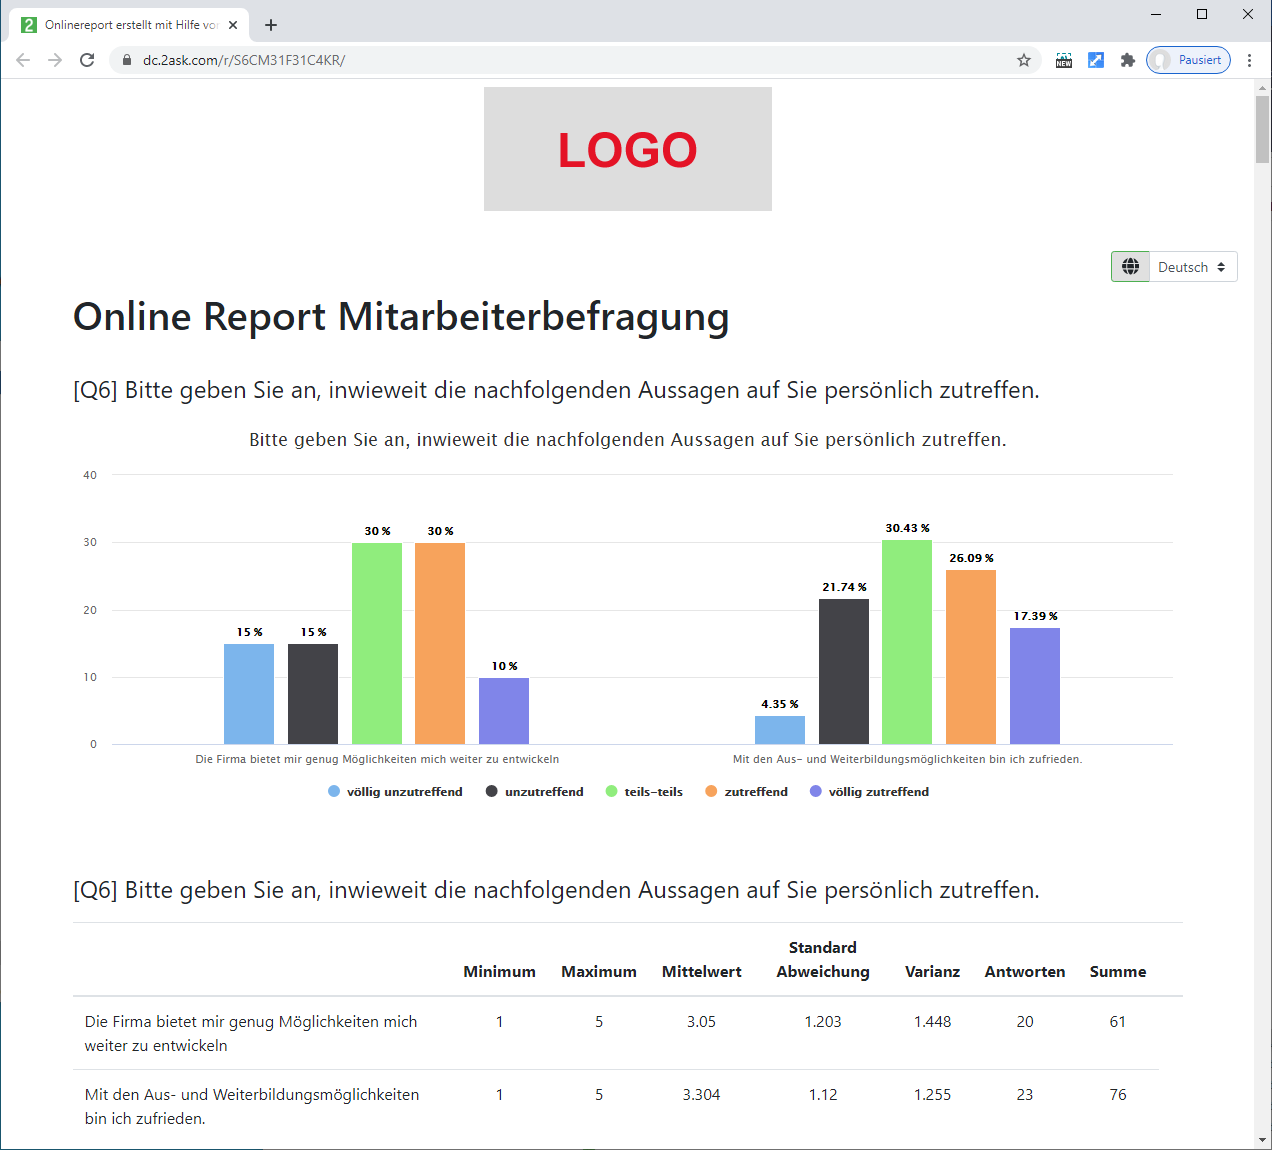Screen dimensions: 1272x1150
Task: Reload the current report page
Action: pyautogui.click(x=87, y=60)
